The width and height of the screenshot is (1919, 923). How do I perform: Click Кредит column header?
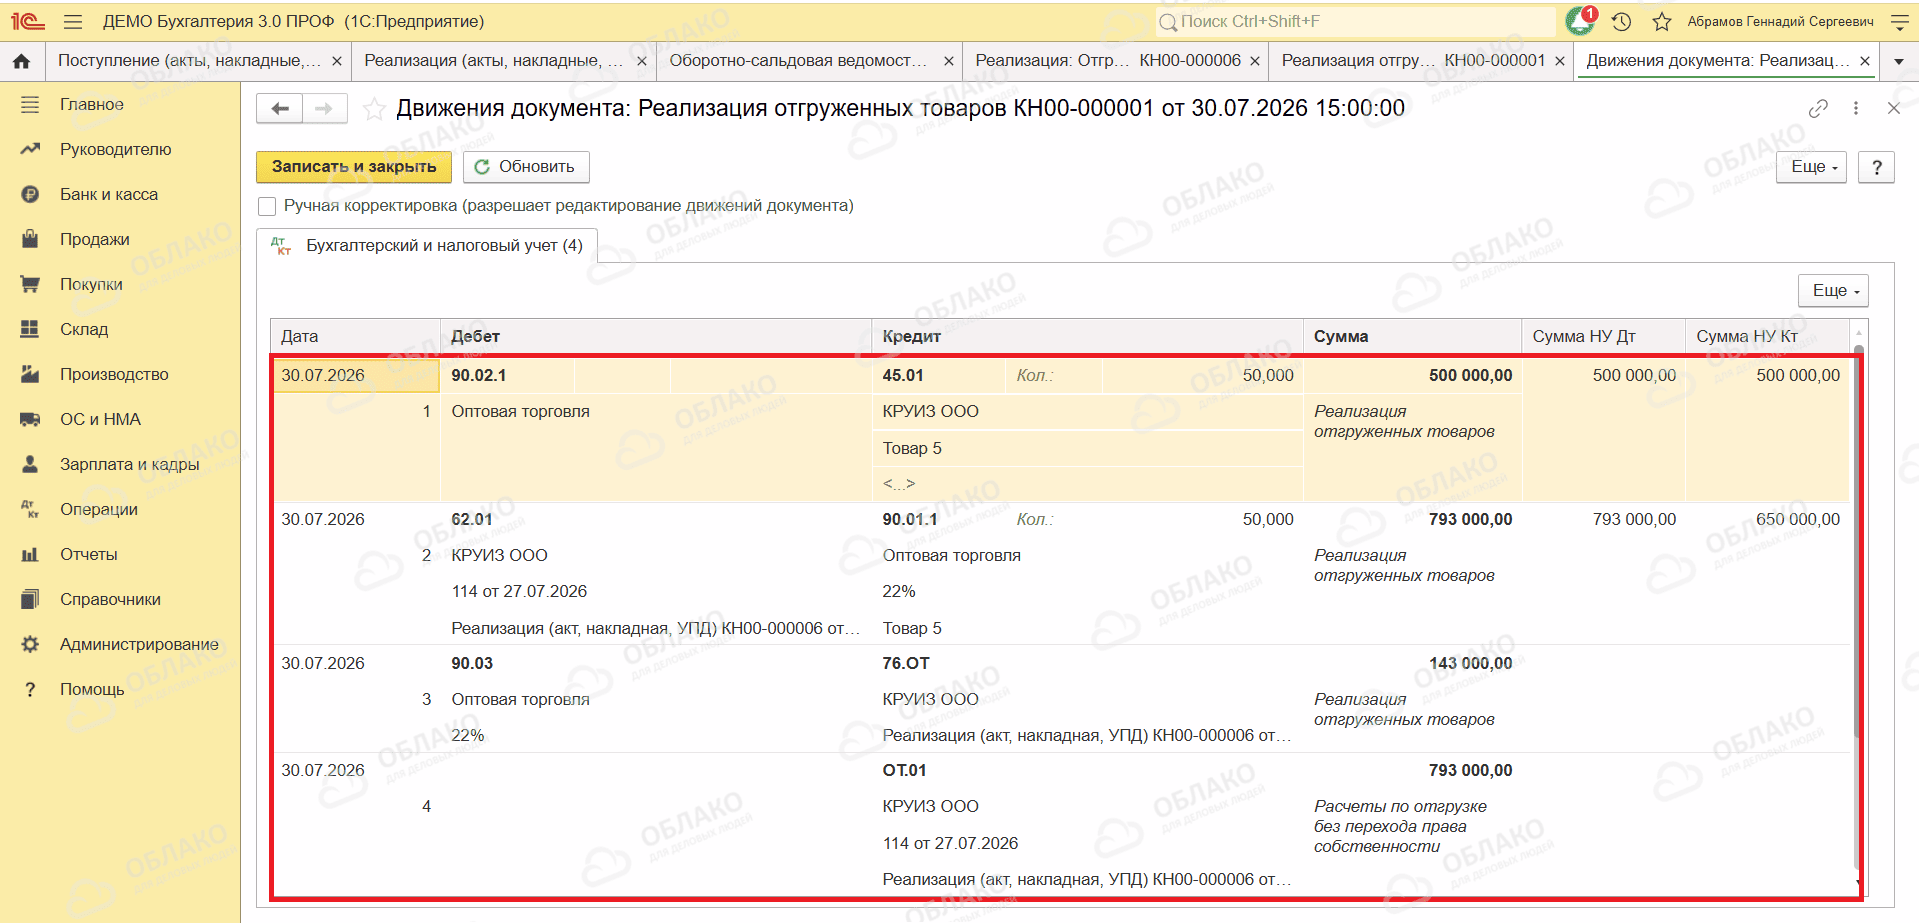point(1088,337)
